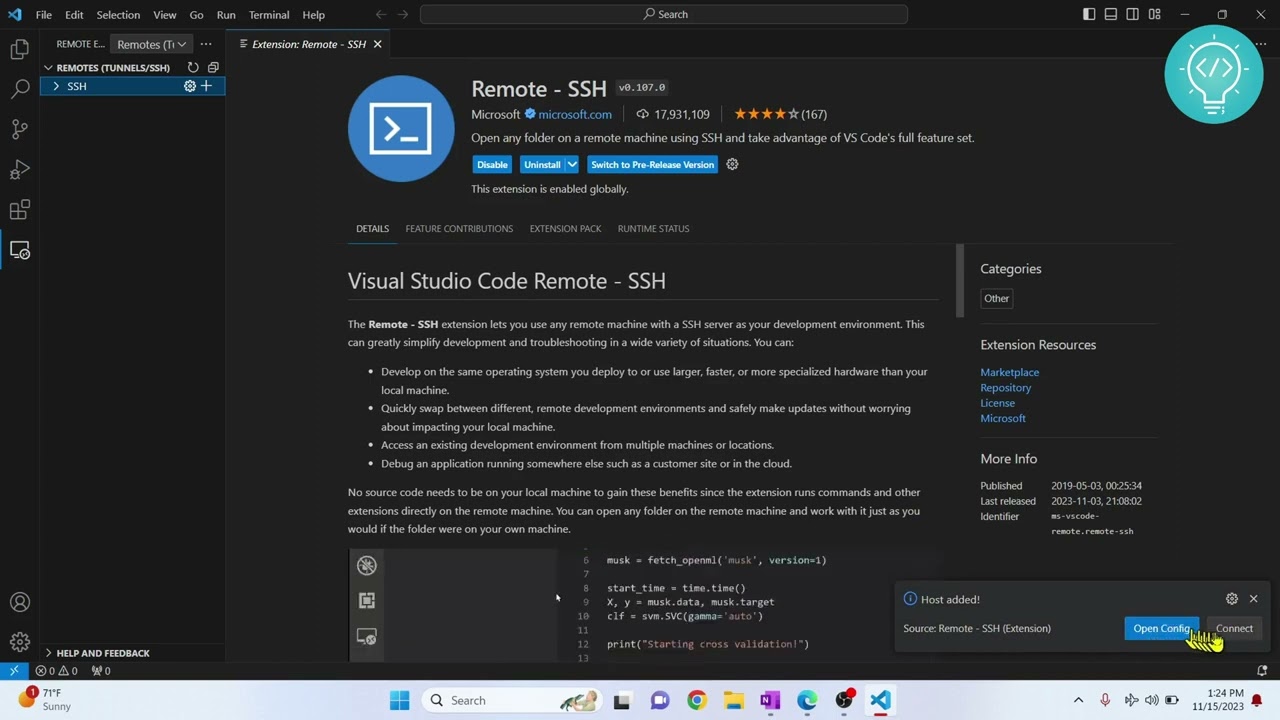Click the VS Code command center search box
Image resolution: width=1280 pixels, height=720 pixels.
(664, 14)
